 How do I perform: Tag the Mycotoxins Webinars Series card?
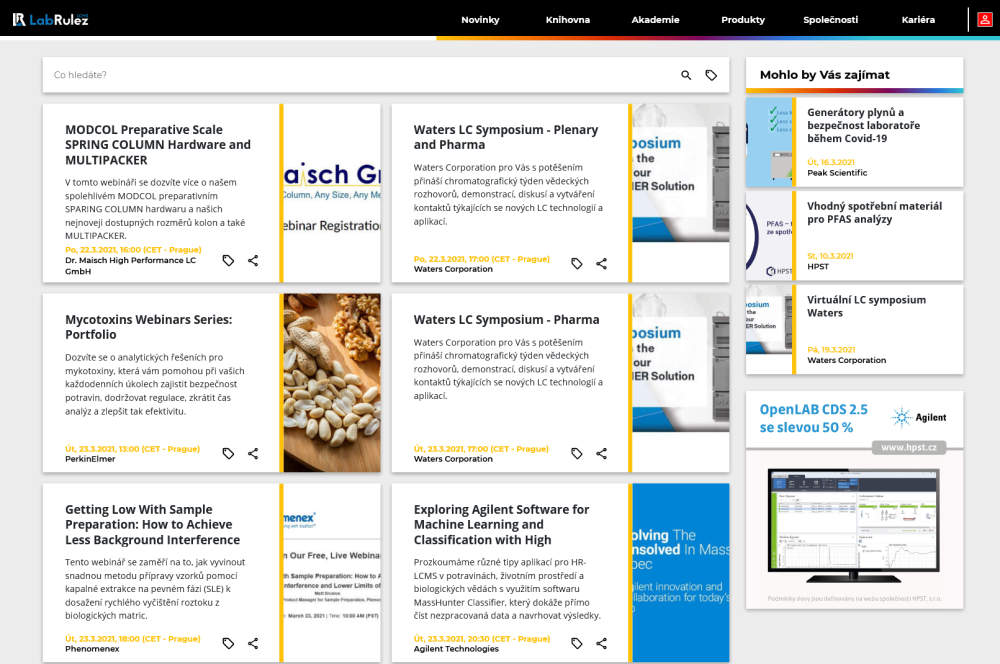[x=228, y=454]
